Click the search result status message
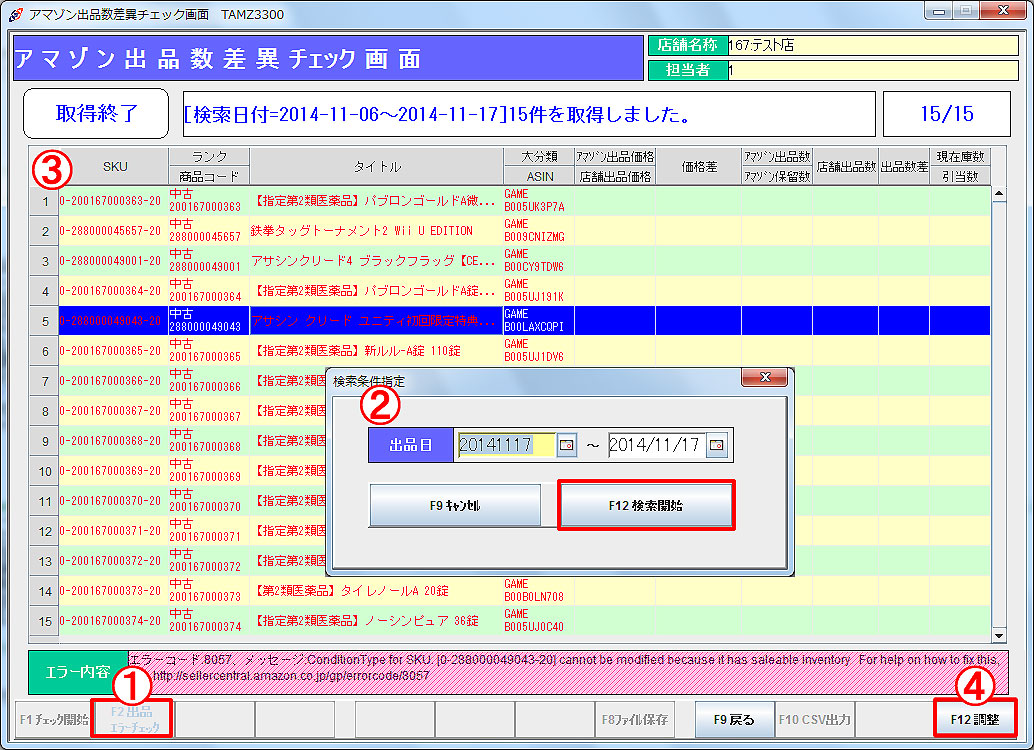 coord(529,113)
